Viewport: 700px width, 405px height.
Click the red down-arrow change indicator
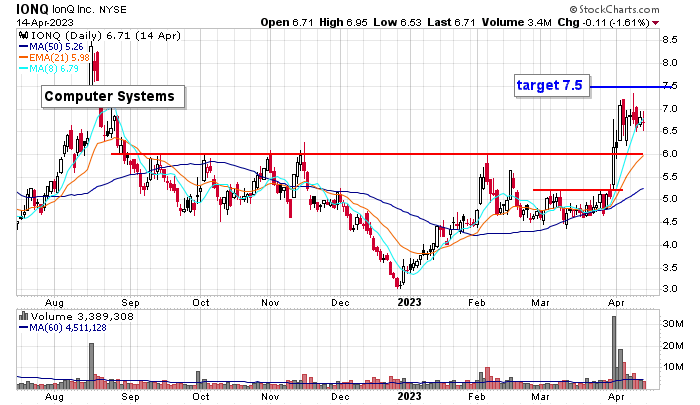[x=655, y=23]
